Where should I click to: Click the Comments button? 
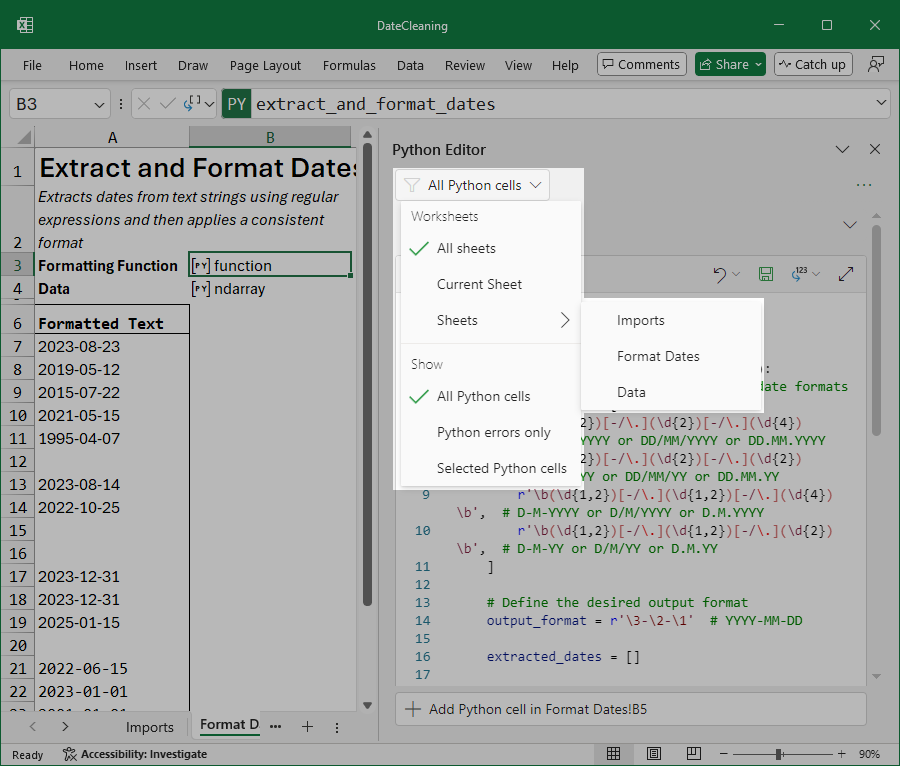[x=641, y=65]
